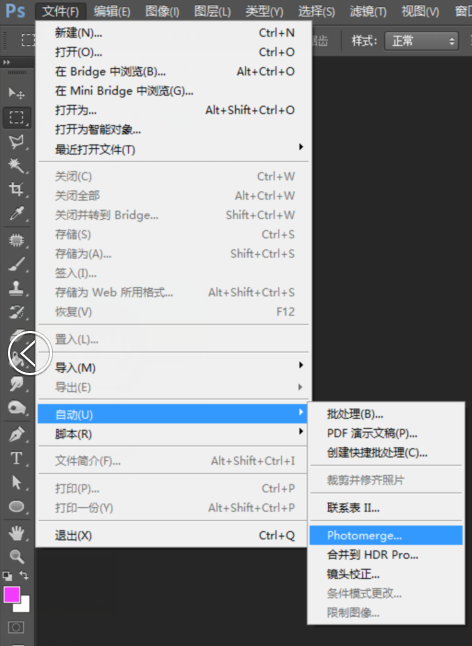Swap foreground and background colors
The image size is (472, 646).
[x=24, y=575]
